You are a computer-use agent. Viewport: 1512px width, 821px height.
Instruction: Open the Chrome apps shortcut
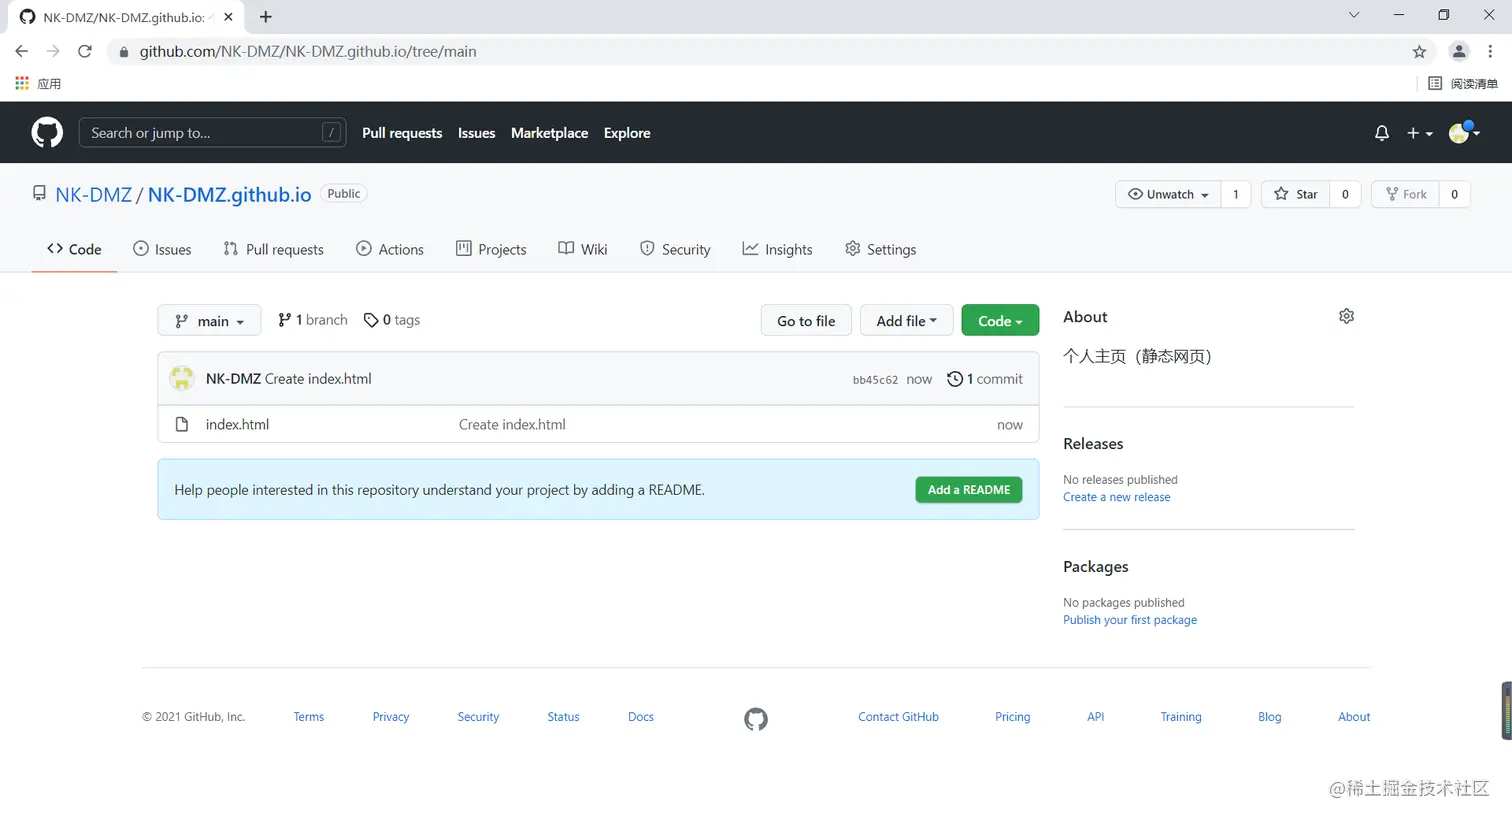point(38,84)
